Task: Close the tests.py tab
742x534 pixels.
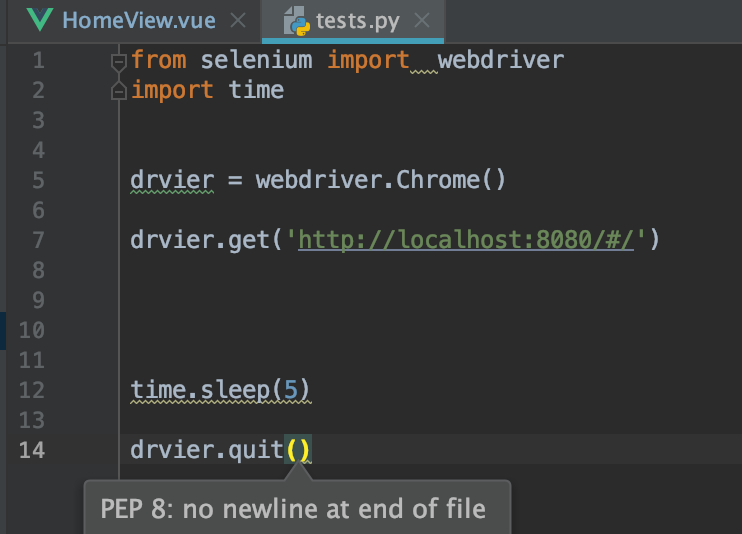Action: [421, 20]
